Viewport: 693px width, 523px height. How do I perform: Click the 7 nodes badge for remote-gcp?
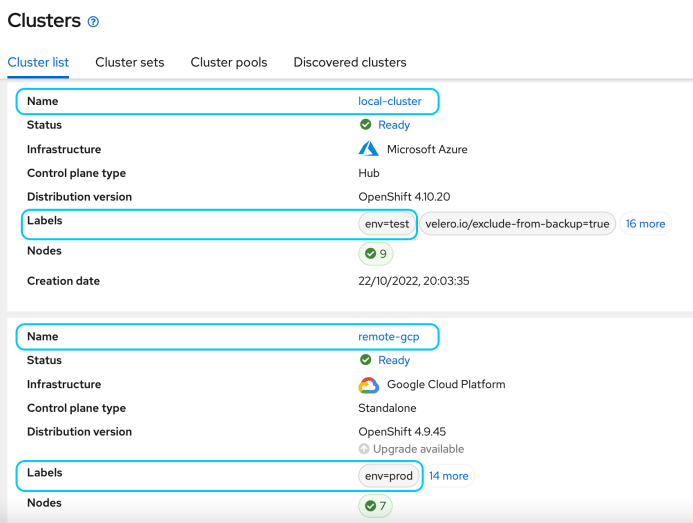[x=375, y=506]
